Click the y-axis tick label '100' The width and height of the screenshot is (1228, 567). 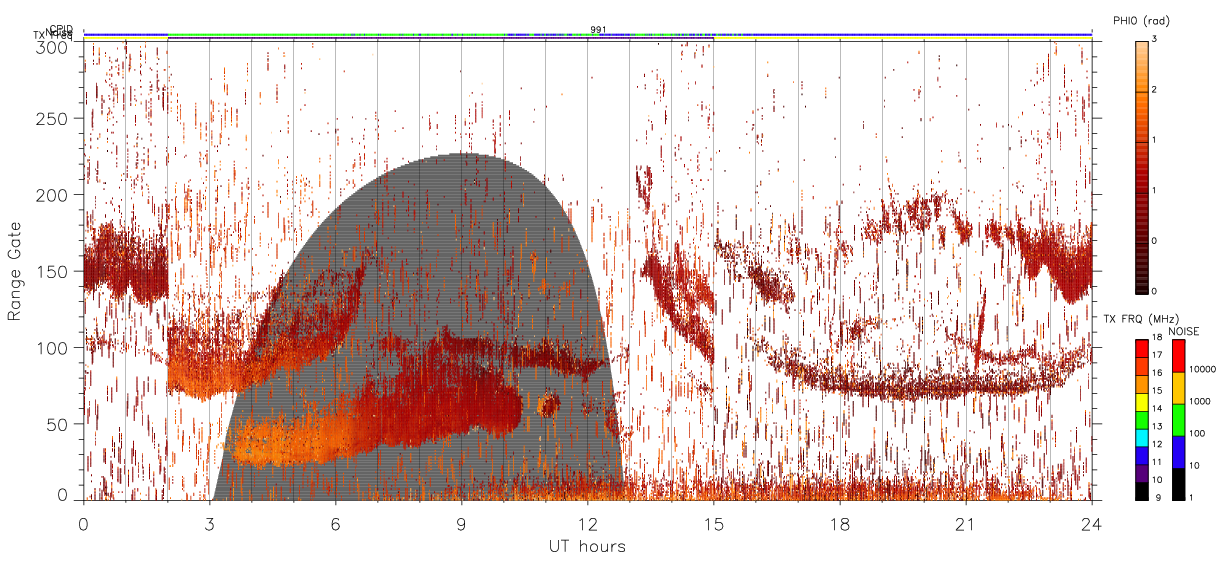point(52,347)
